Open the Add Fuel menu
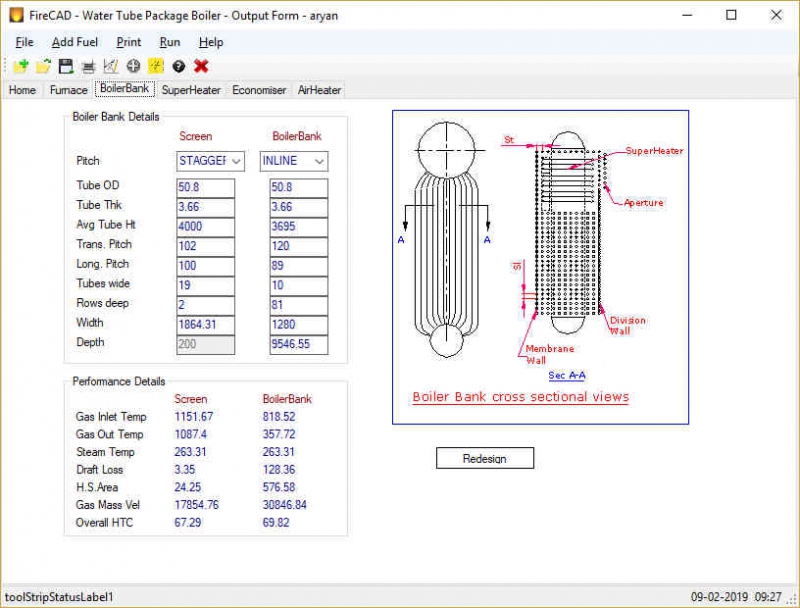Image resolution: width=800 pixels, height=608 pixels. 74,42
